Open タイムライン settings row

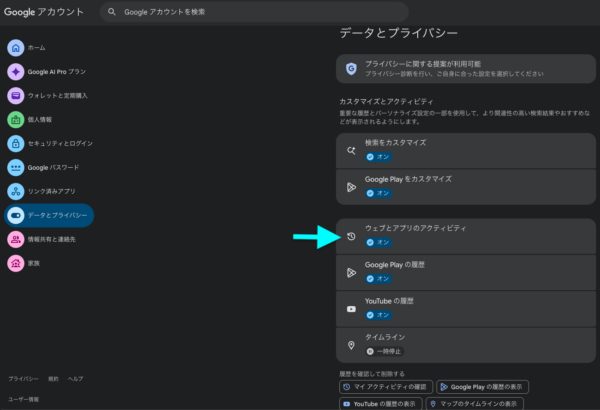coord(466,345)
